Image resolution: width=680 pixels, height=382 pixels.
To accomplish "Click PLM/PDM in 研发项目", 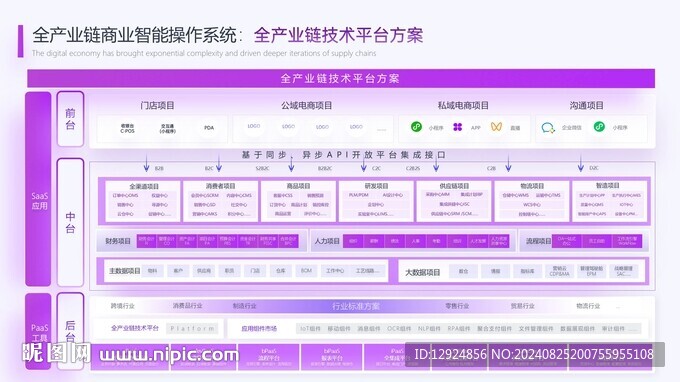I will [359, 195].
